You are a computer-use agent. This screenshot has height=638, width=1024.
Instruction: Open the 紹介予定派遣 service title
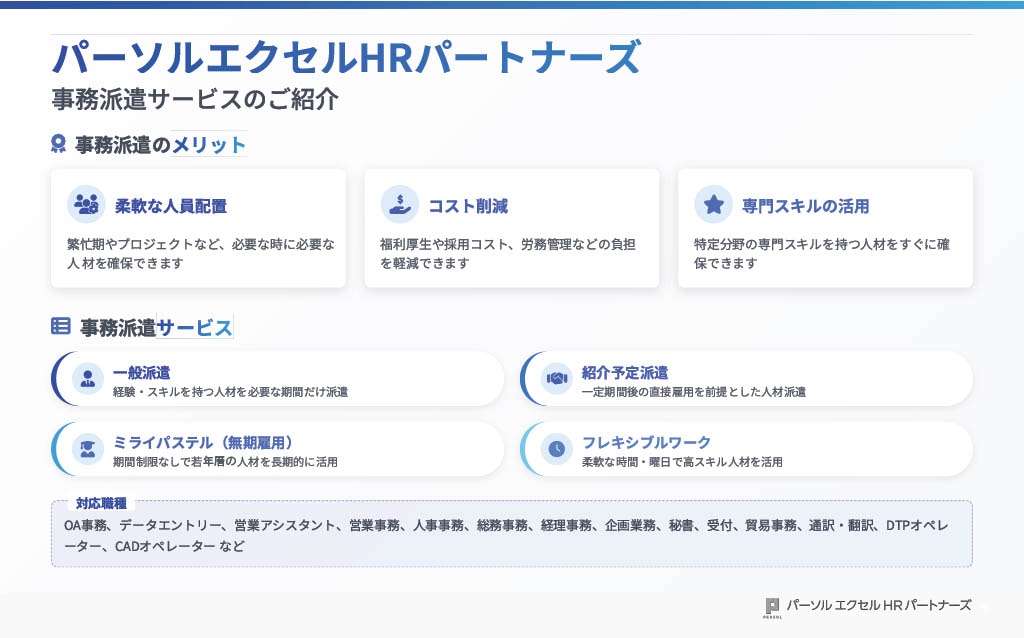coord(625,372)
